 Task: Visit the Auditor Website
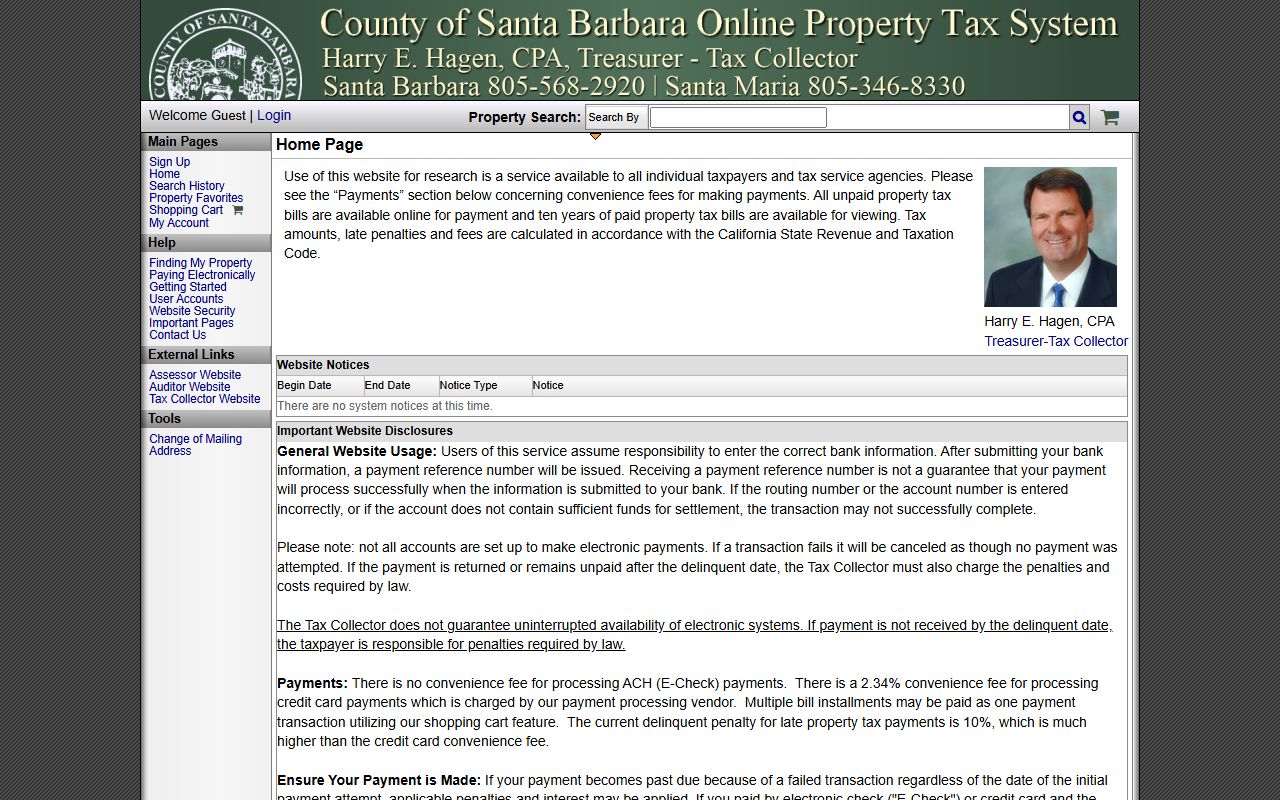pos(190,387)
